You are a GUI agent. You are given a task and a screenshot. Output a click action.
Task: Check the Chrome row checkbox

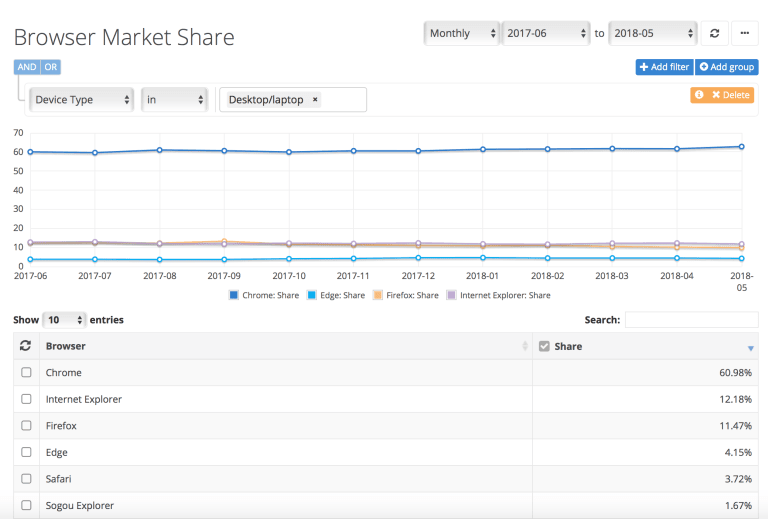pos(26,372)
